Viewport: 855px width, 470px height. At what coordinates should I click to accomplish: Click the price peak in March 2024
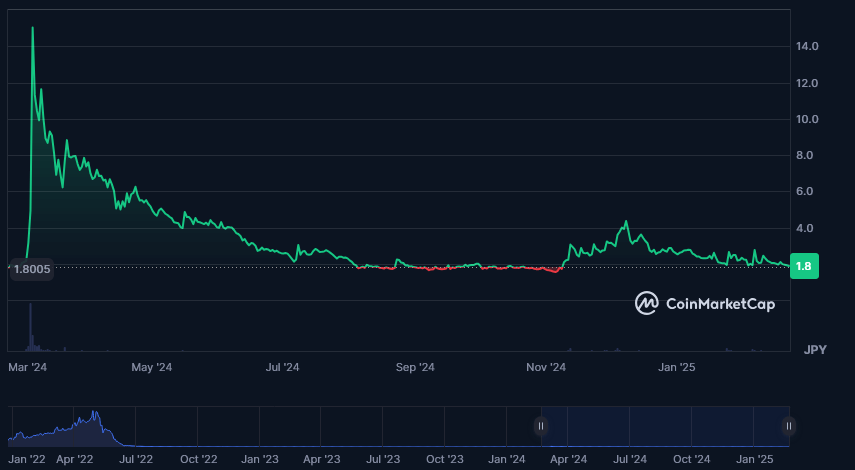[x=33, y=29]
